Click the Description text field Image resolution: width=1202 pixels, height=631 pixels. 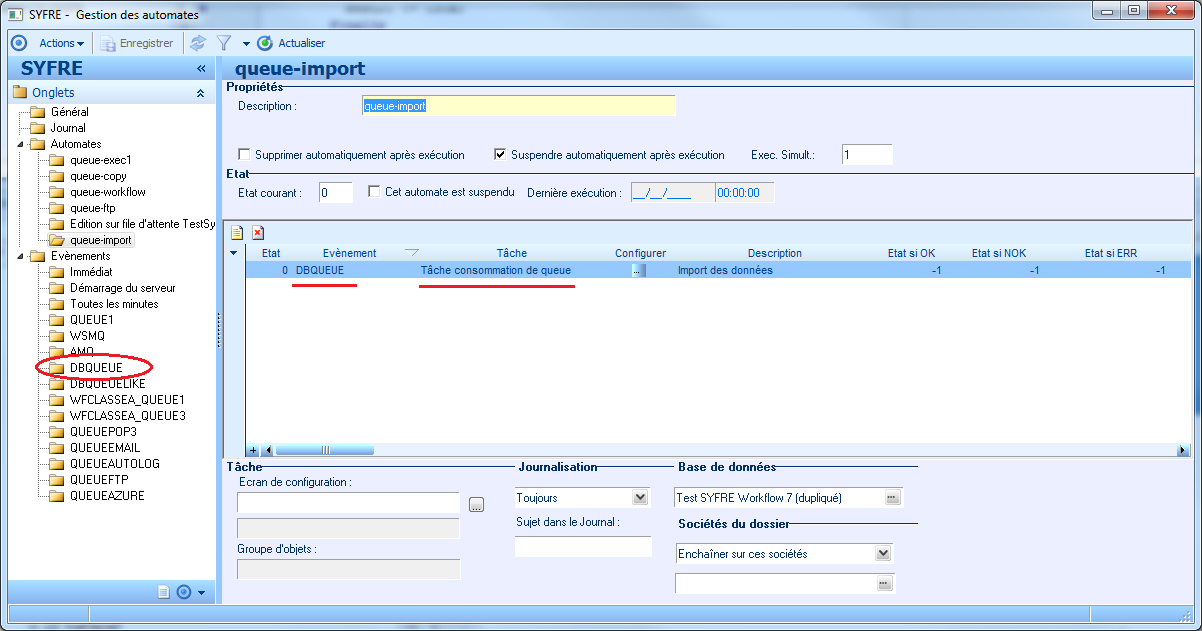[518, 106]
